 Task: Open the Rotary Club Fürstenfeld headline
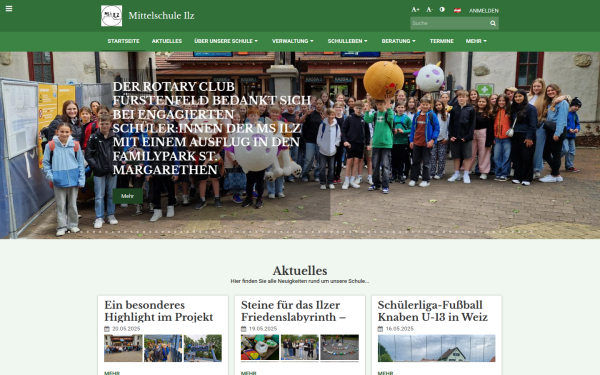tap(211, 128)
